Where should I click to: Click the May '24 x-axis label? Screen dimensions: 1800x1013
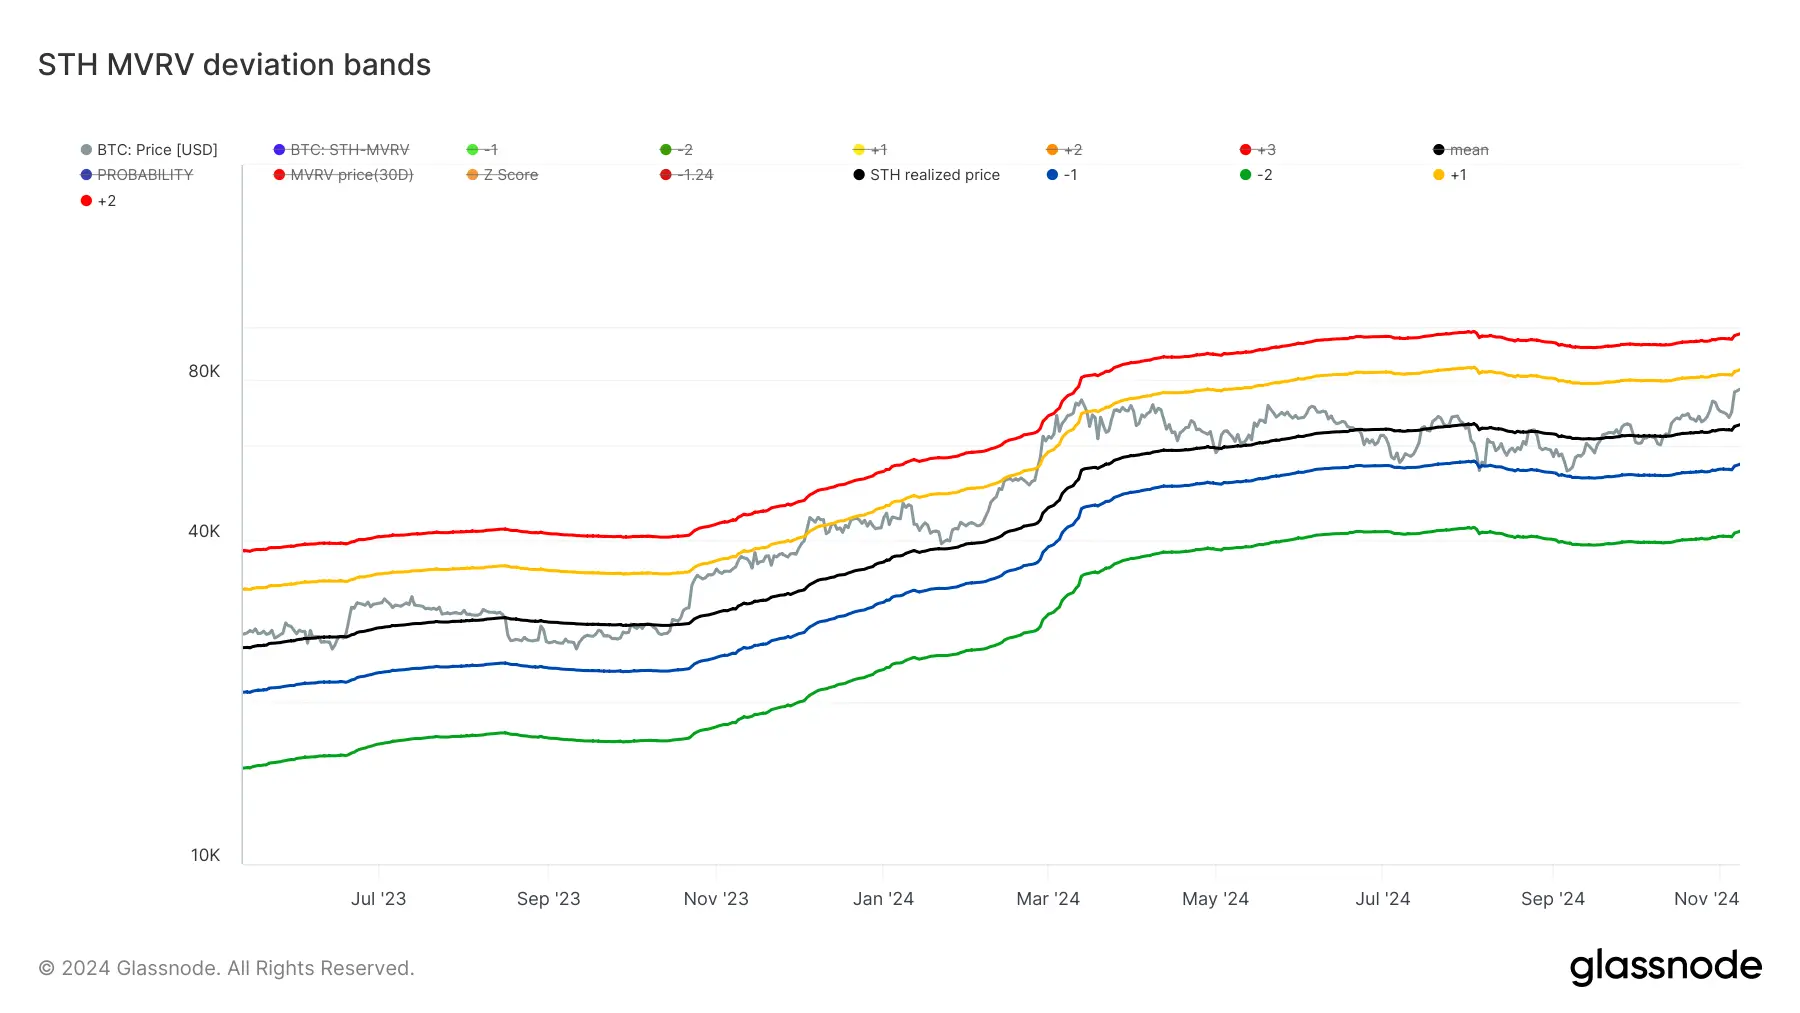(x=1215, y=899)
